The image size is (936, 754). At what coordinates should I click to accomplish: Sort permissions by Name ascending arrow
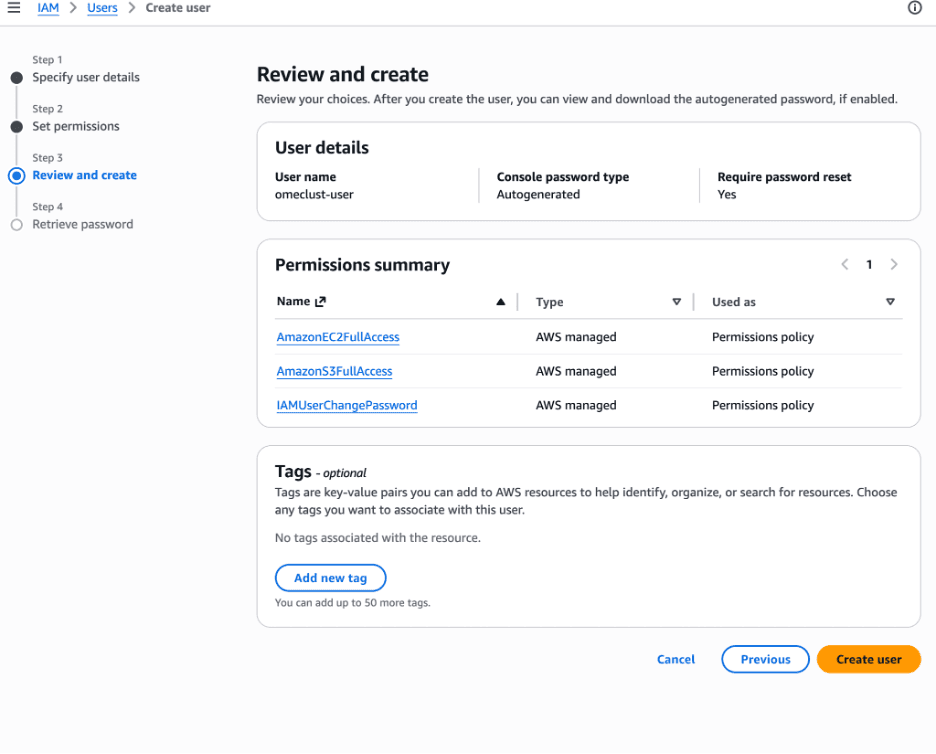pos(501,302)
